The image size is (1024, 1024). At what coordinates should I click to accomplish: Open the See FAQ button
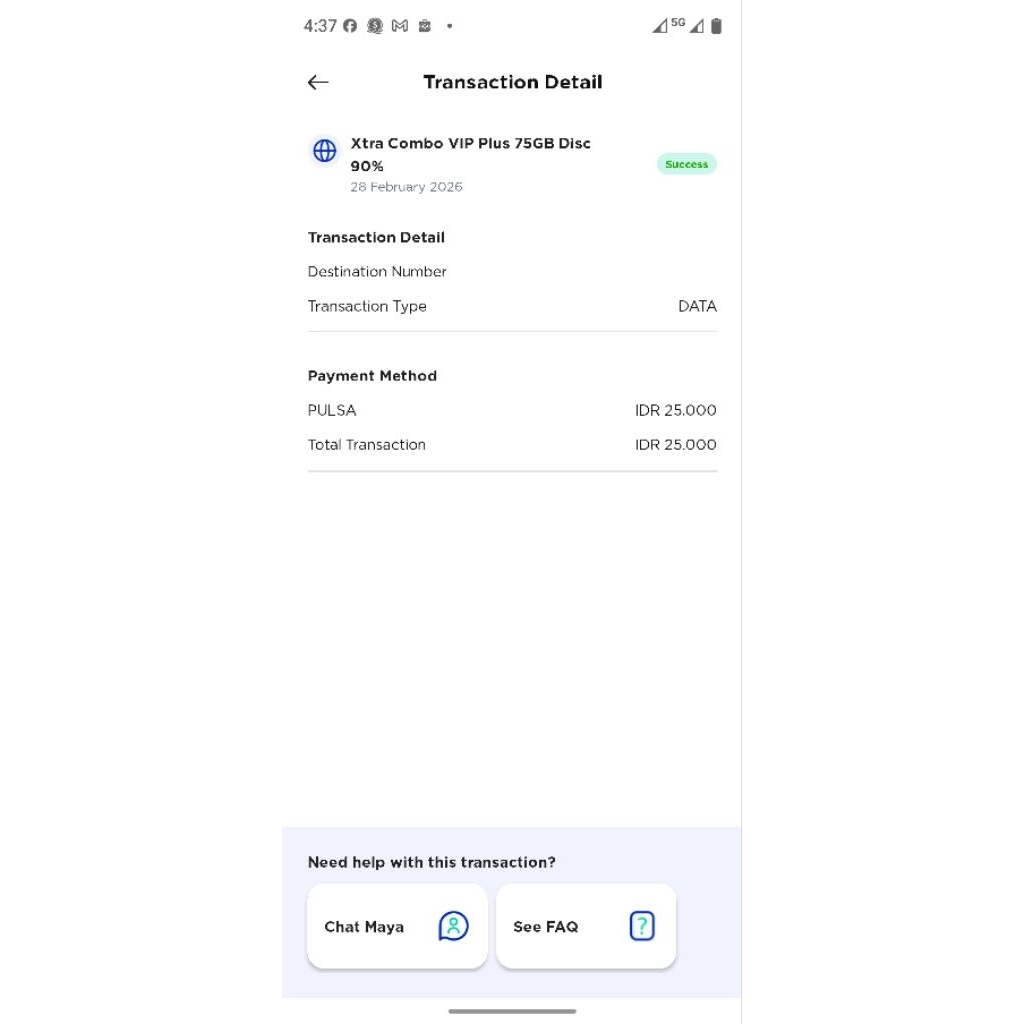point(586,926)
